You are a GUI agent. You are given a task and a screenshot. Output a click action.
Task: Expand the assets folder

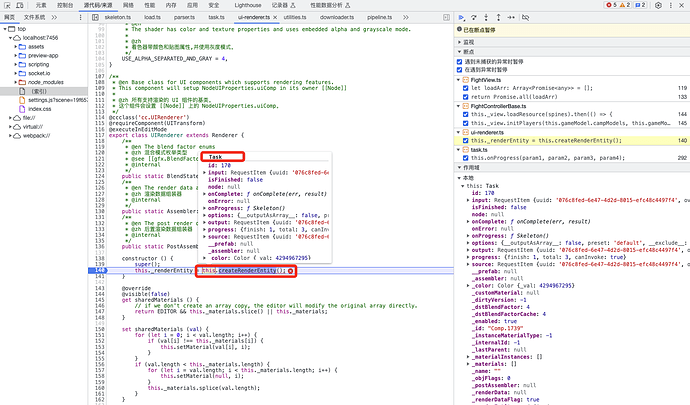[15, 47]
